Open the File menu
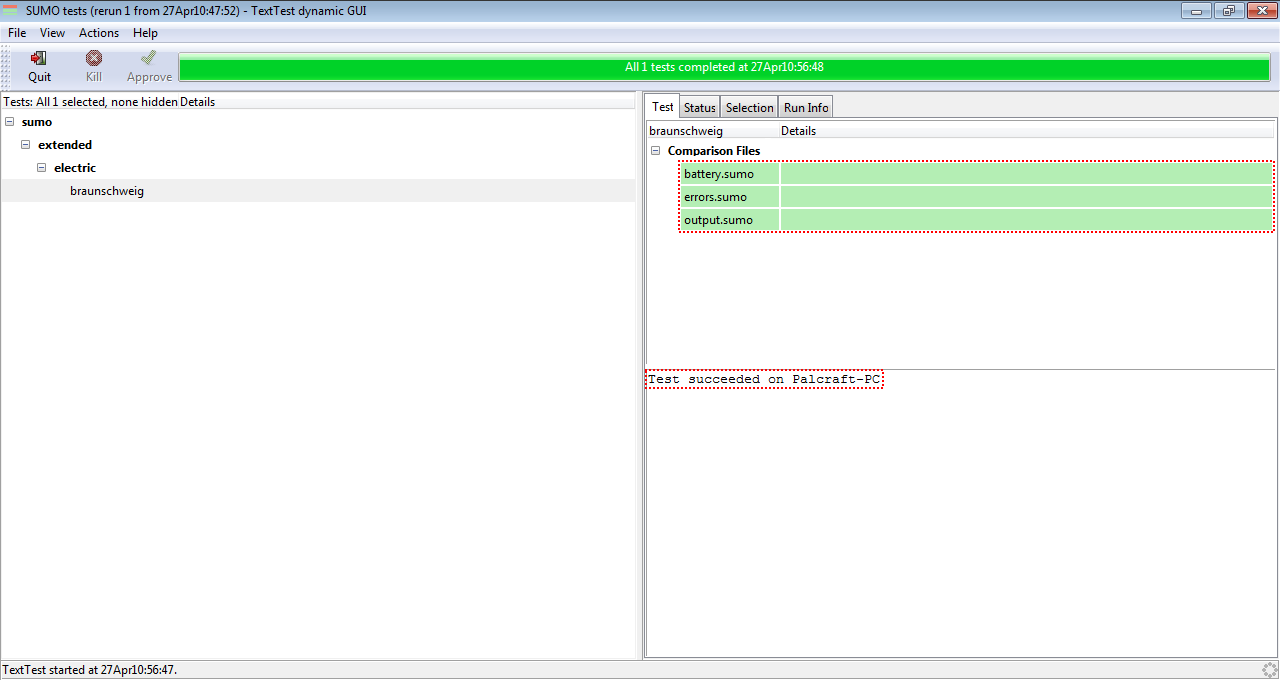The width and height of the screenshot is (1280, 680). (17, 33)
